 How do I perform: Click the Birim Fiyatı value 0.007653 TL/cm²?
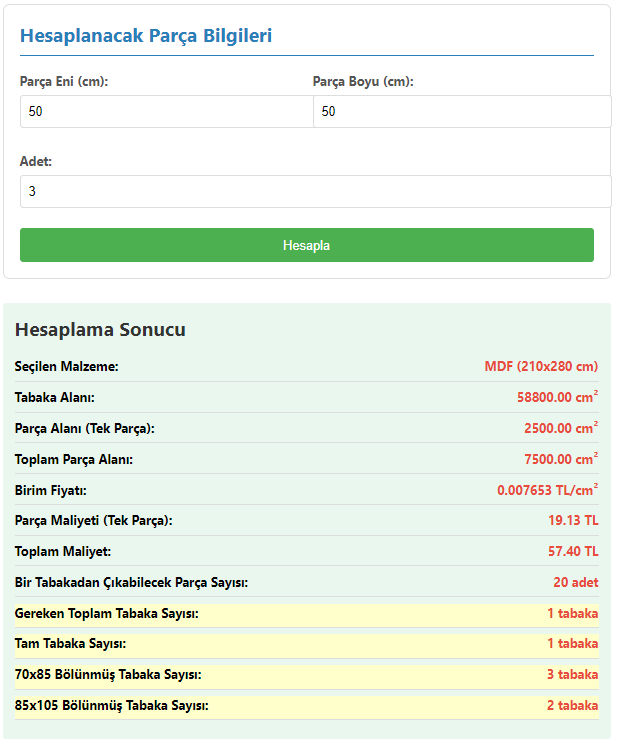(547, 491)
